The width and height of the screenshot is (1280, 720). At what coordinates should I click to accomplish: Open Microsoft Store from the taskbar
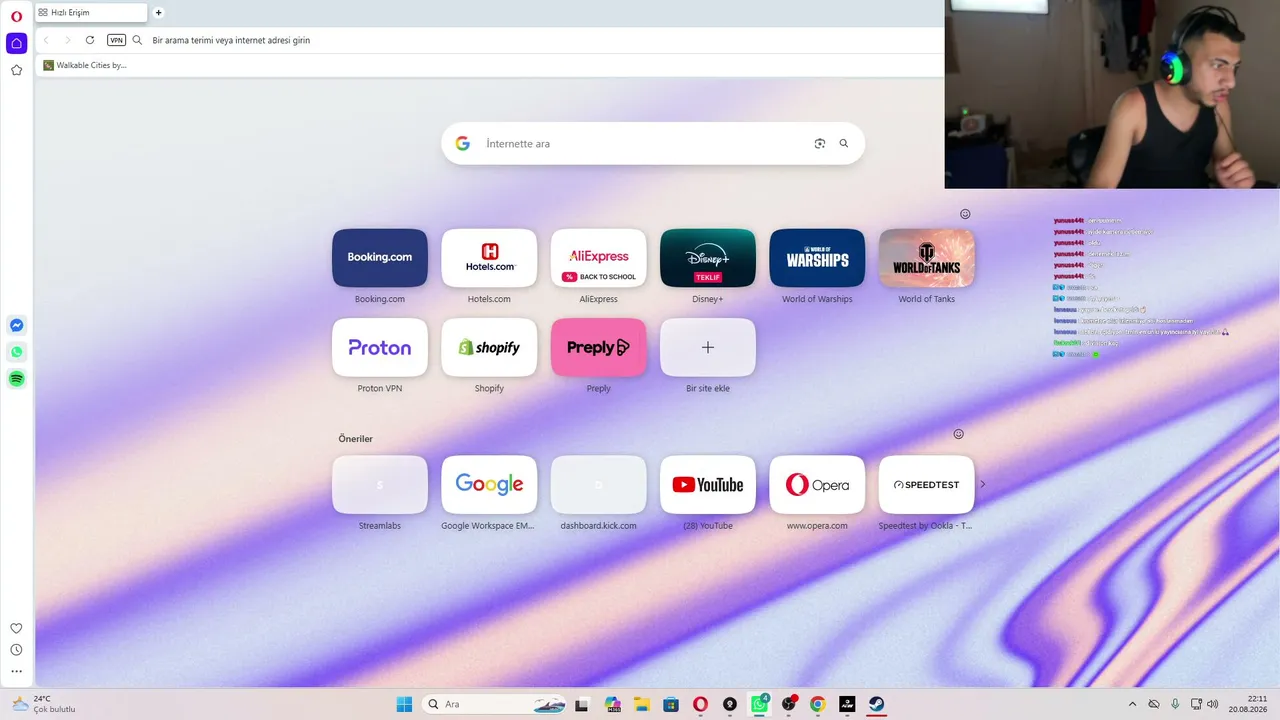point(671,704)
